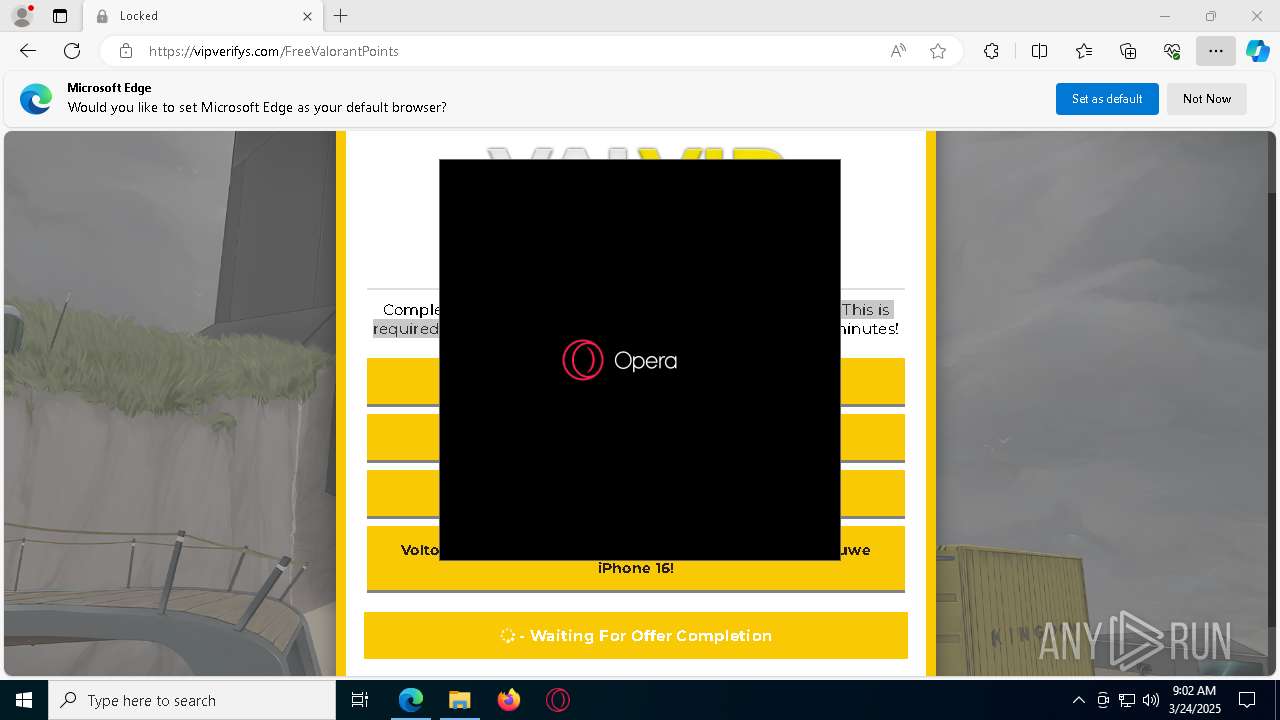Show hidden tray icons

[1078, 700]
